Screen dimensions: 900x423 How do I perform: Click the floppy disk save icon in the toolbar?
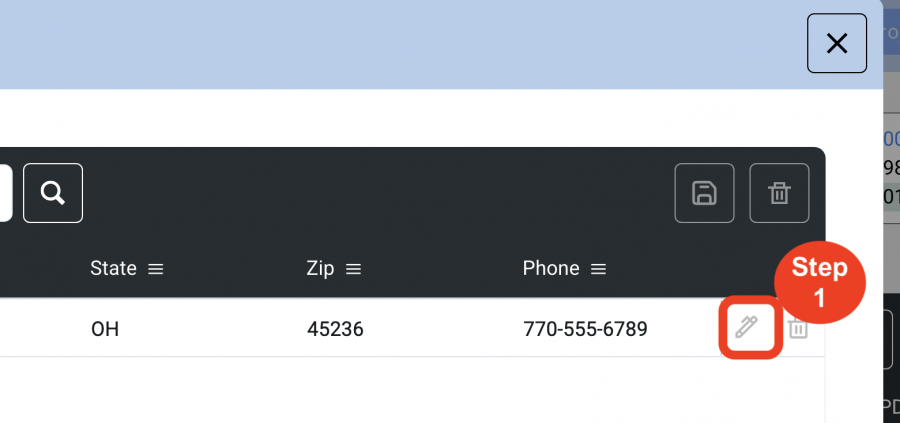[x=704, y=193]
